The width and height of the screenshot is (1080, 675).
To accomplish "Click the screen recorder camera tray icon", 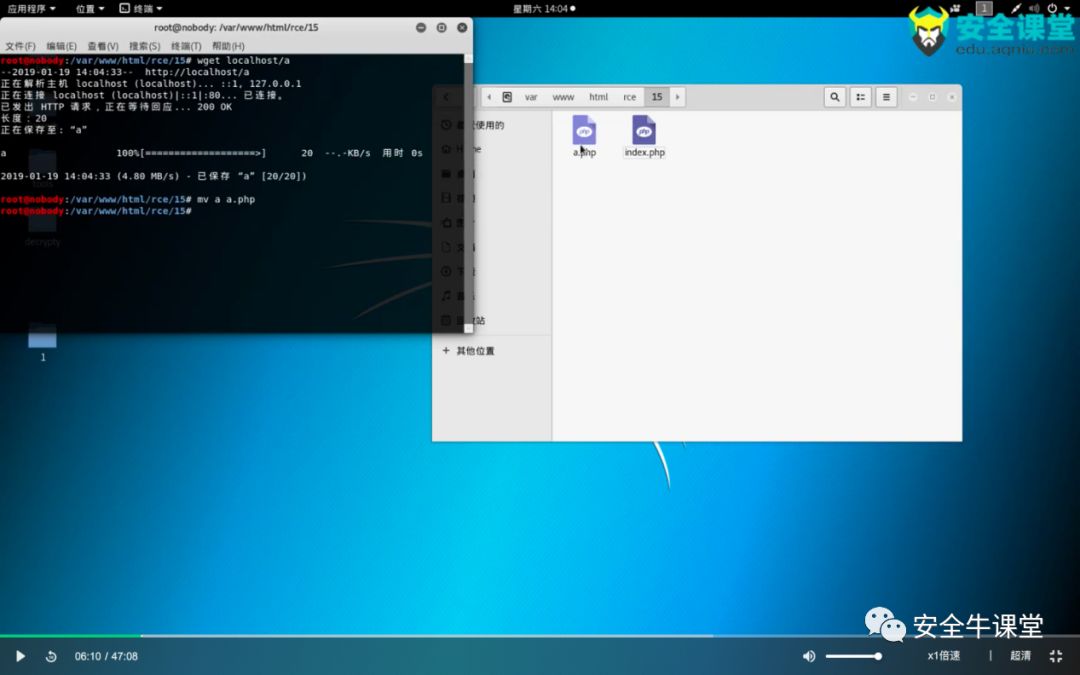I will coord(955,8).
